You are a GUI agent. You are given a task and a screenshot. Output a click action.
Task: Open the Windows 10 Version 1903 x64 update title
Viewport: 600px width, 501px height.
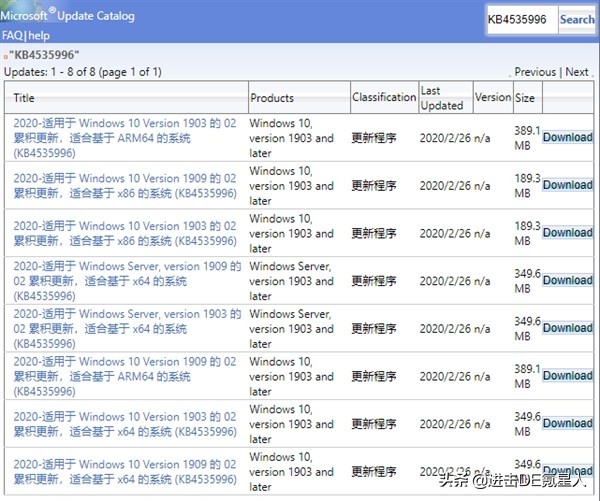125,424
